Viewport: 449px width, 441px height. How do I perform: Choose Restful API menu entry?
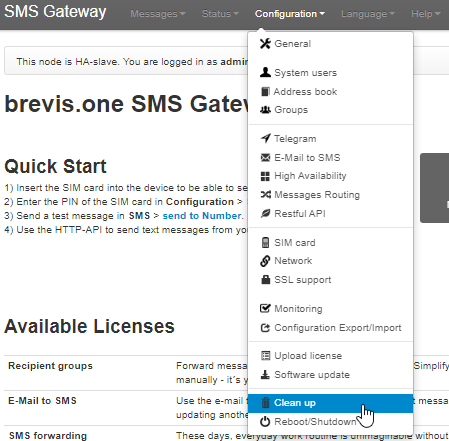click(x=331, y=213)
